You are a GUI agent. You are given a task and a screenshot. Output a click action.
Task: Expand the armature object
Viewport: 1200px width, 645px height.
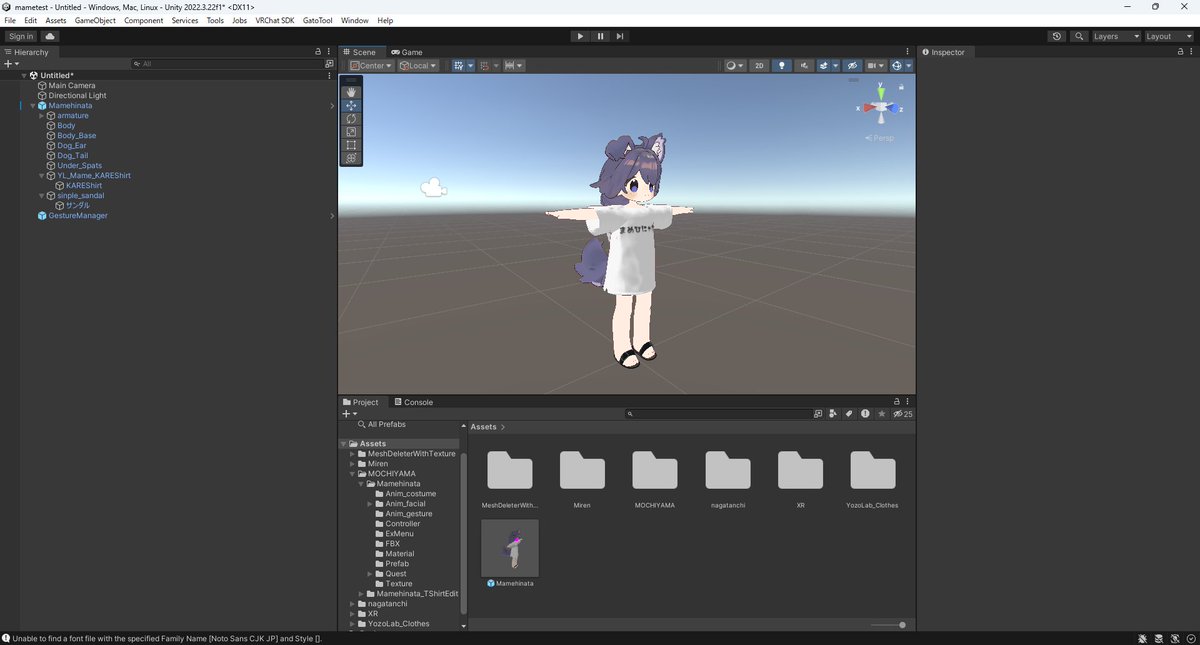(42, 115)
